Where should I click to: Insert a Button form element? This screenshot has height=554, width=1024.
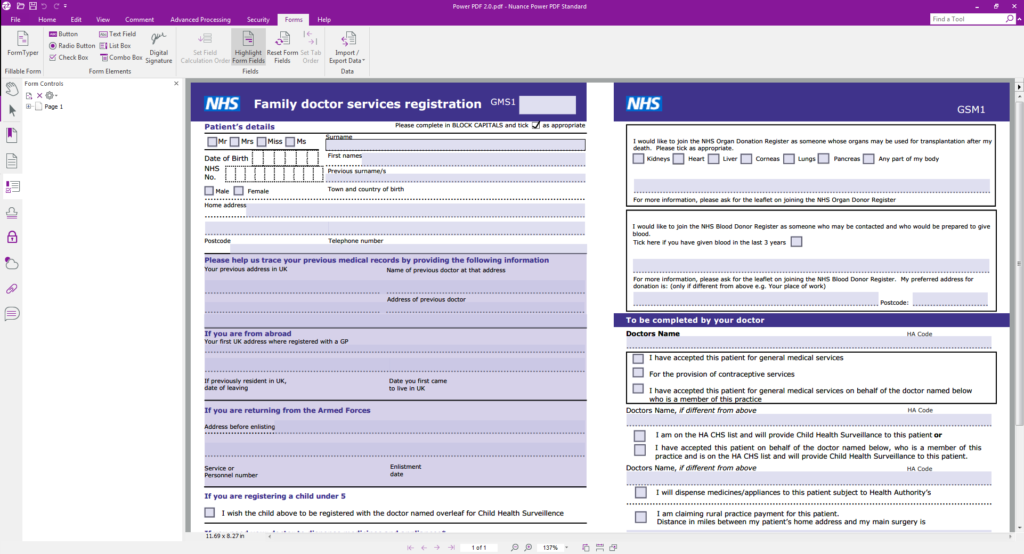[63, 34]
